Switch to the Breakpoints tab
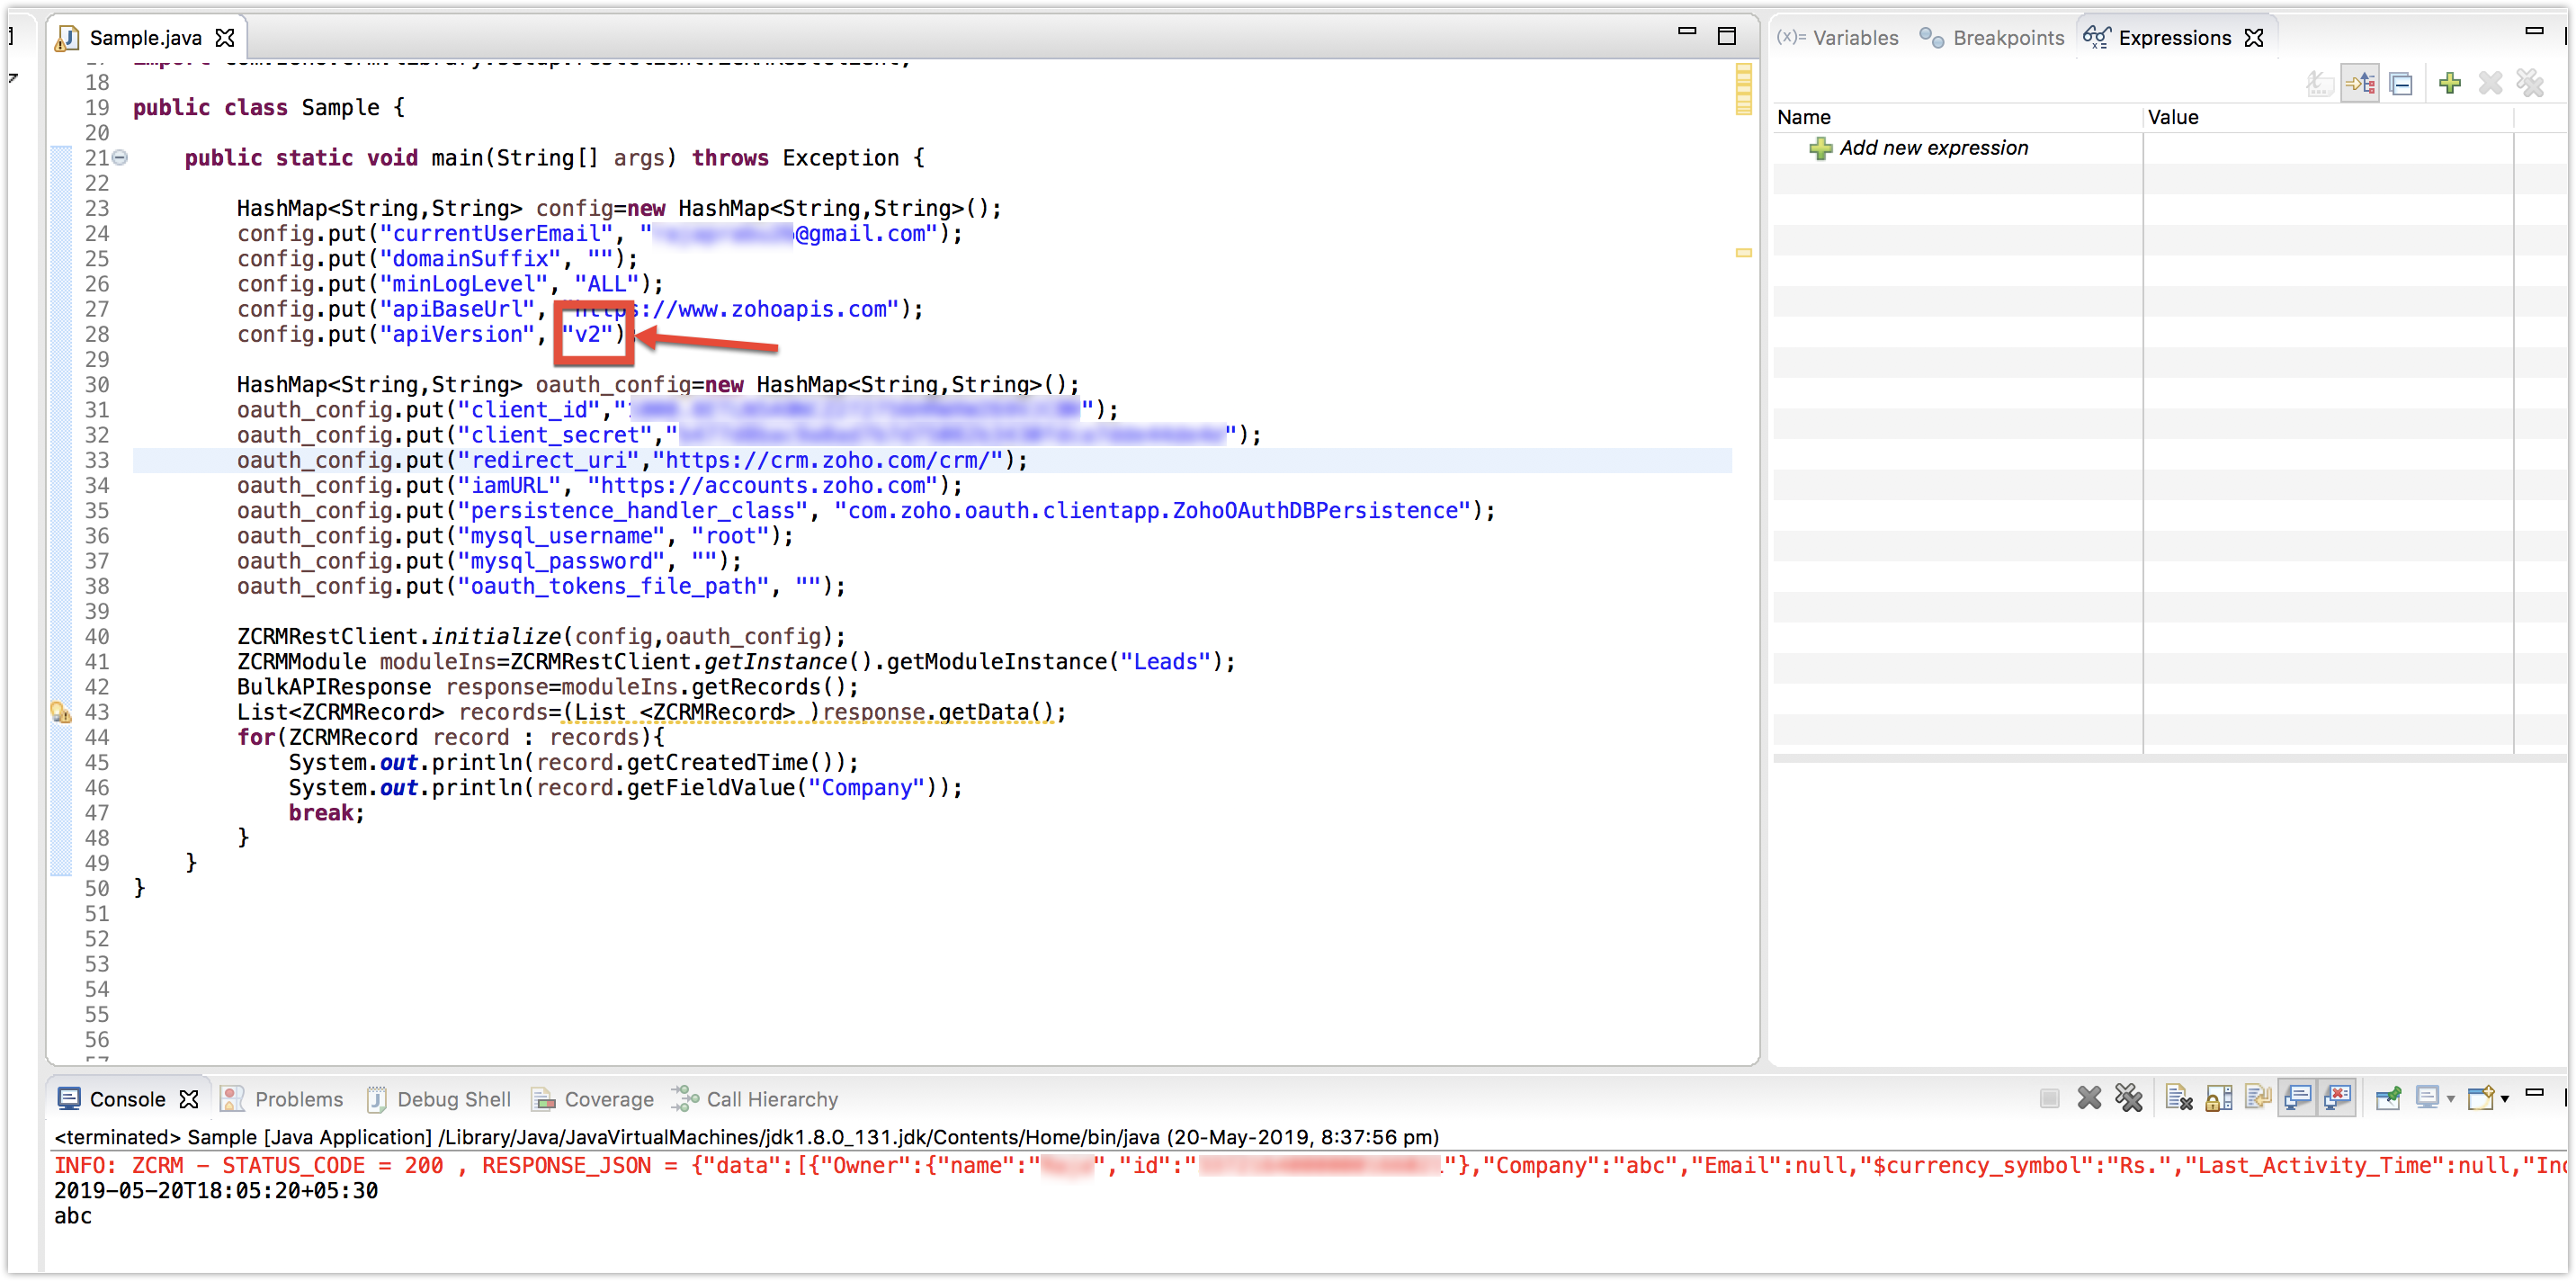 coord(1992,38)
